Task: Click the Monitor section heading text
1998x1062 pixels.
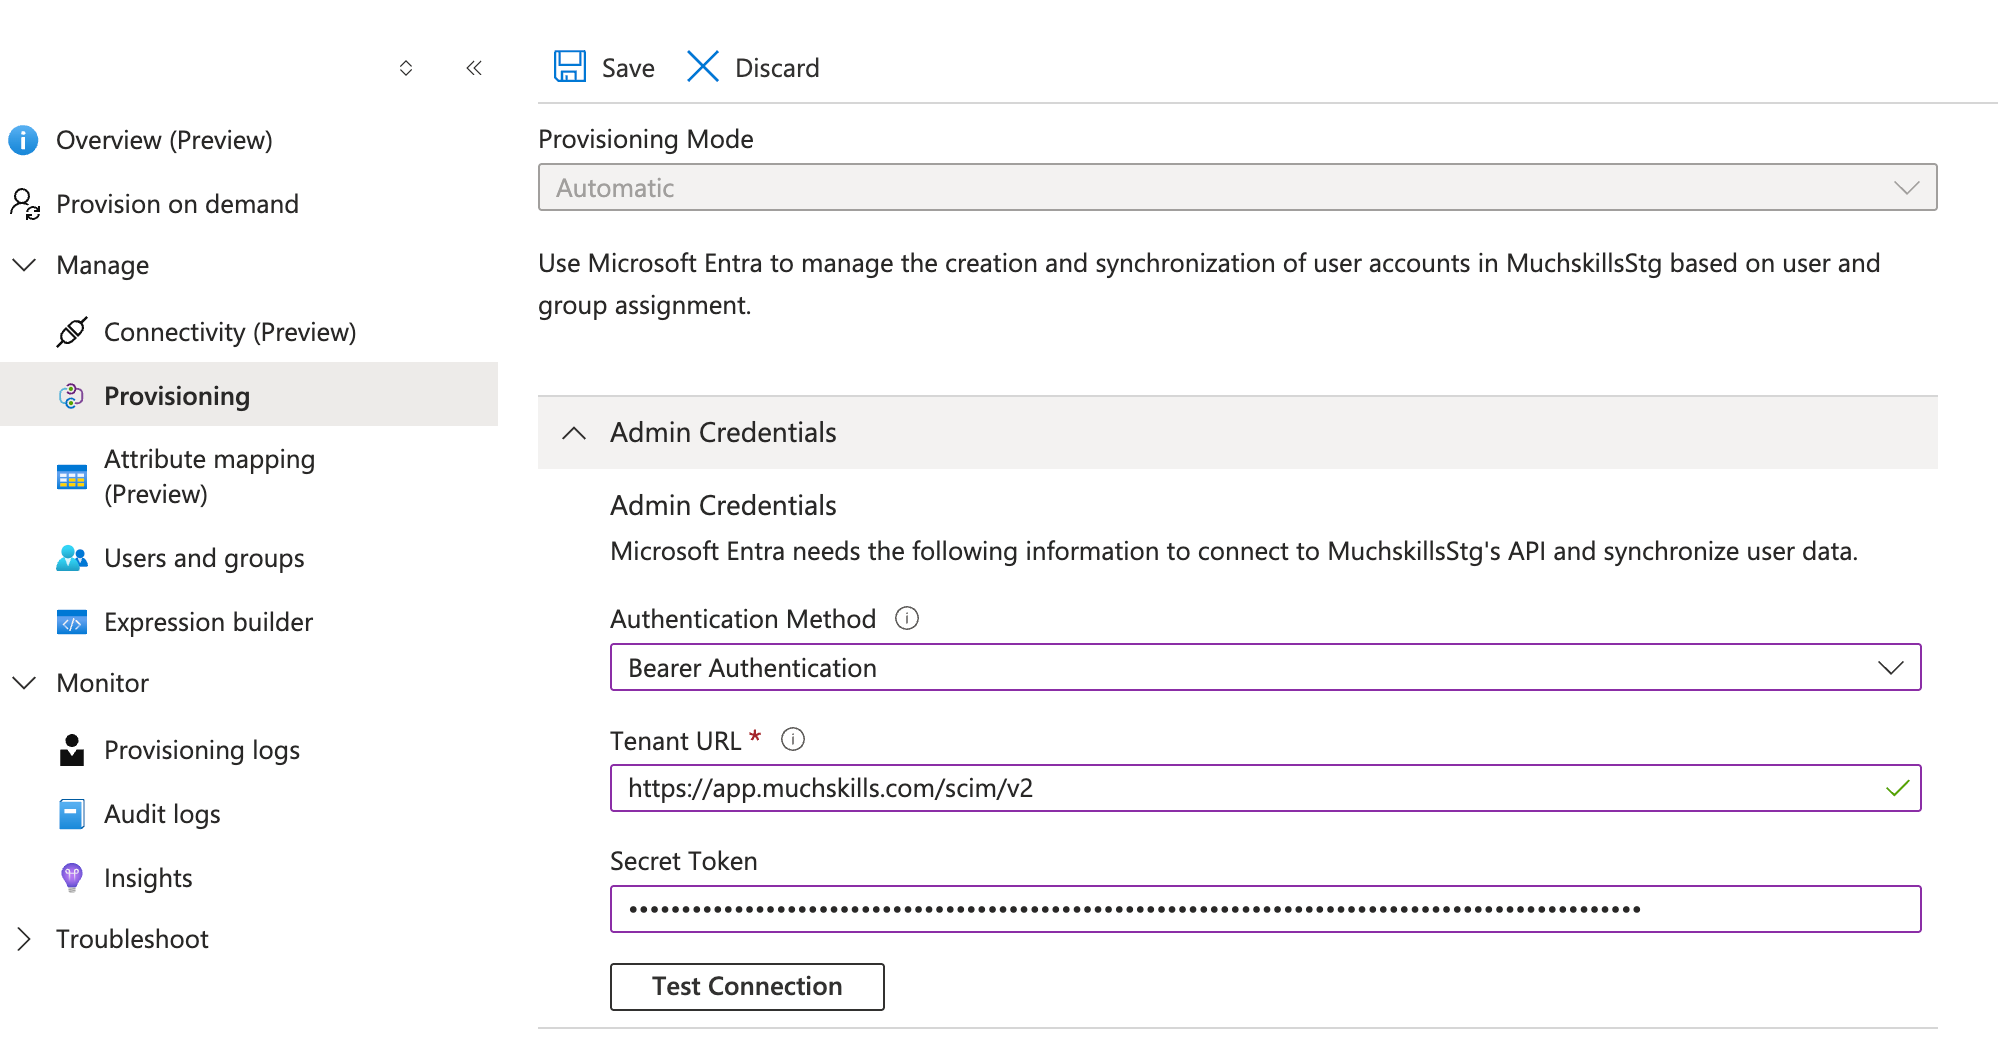Action: [x=103, y=683]
